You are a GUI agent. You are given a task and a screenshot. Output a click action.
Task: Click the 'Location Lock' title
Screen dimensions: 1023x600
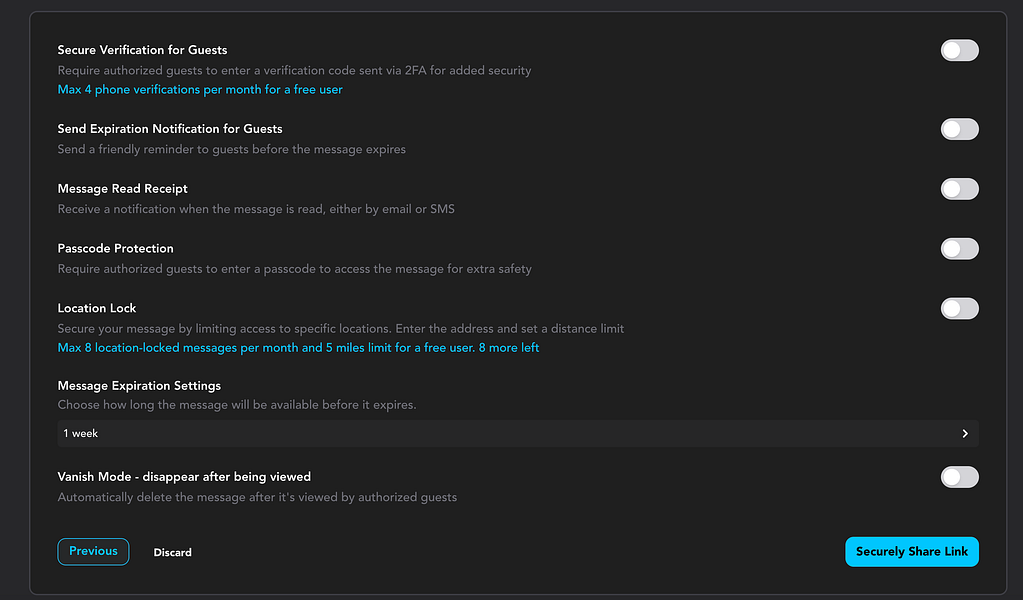tap(97, 308)
